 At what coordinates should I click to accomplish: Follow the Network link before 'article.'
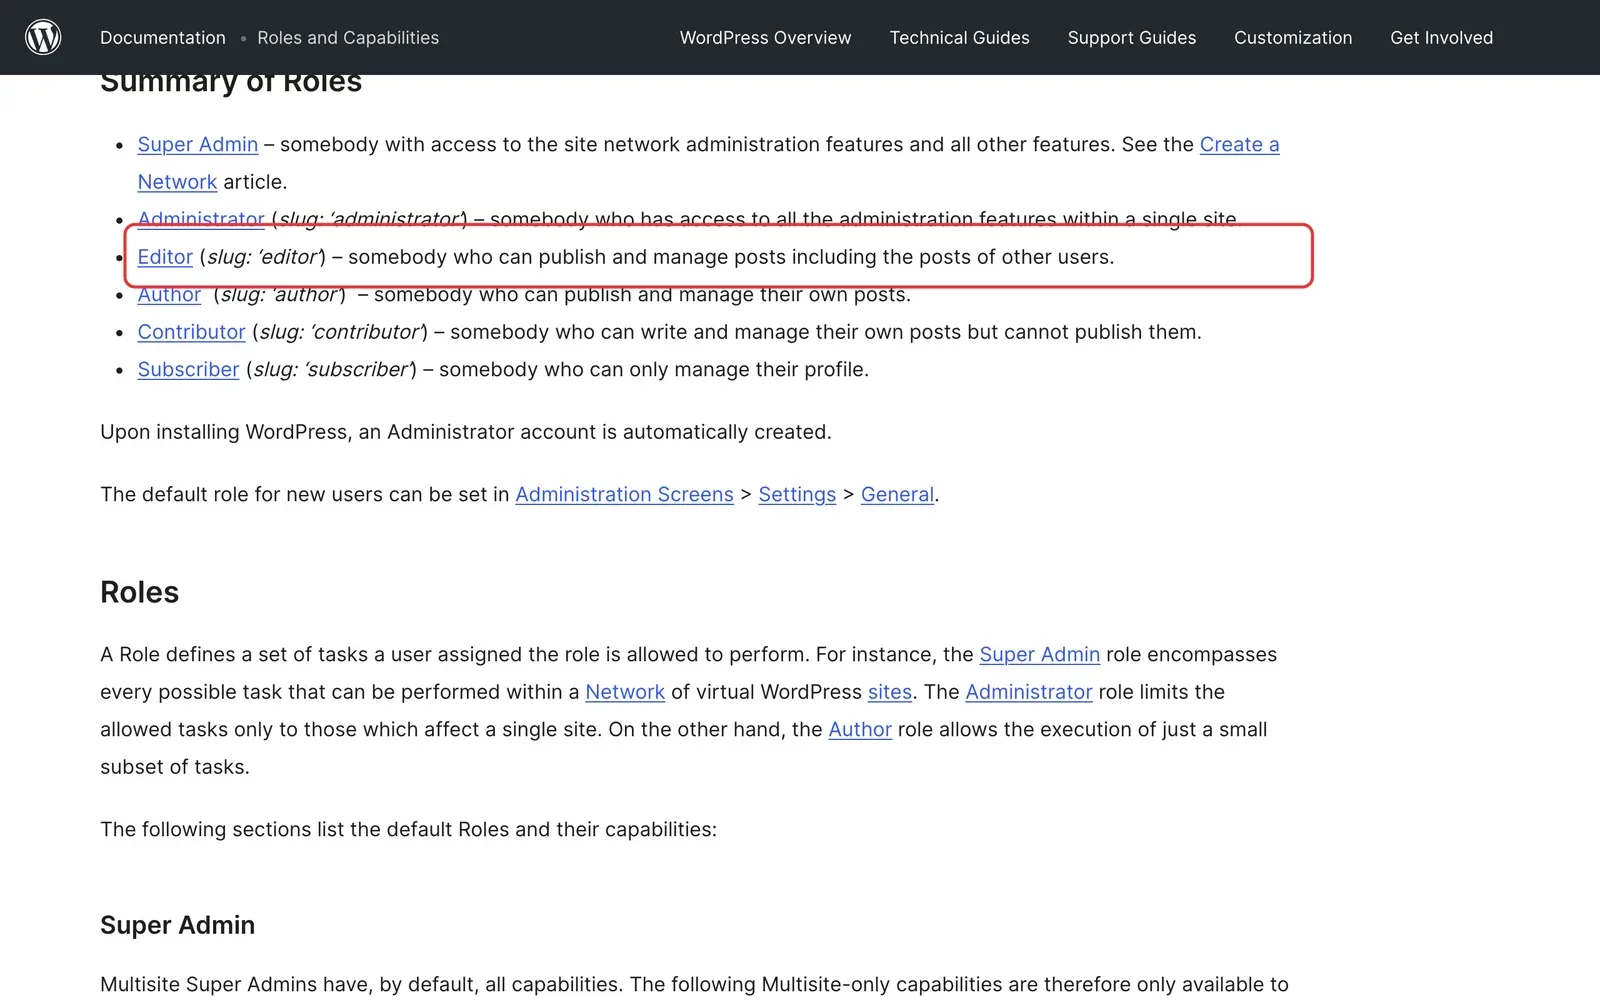(177, 182)
